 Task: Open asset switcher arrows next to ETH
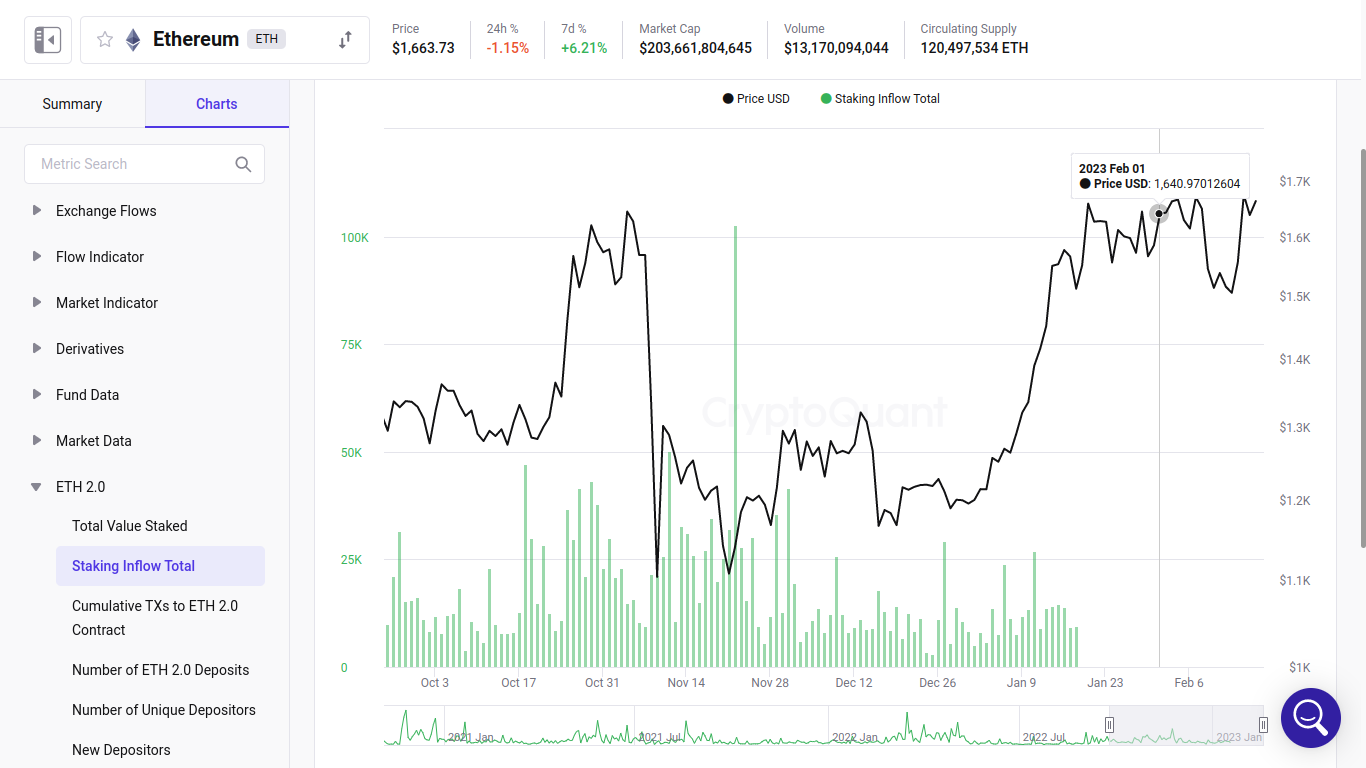(x=345, y=40)
